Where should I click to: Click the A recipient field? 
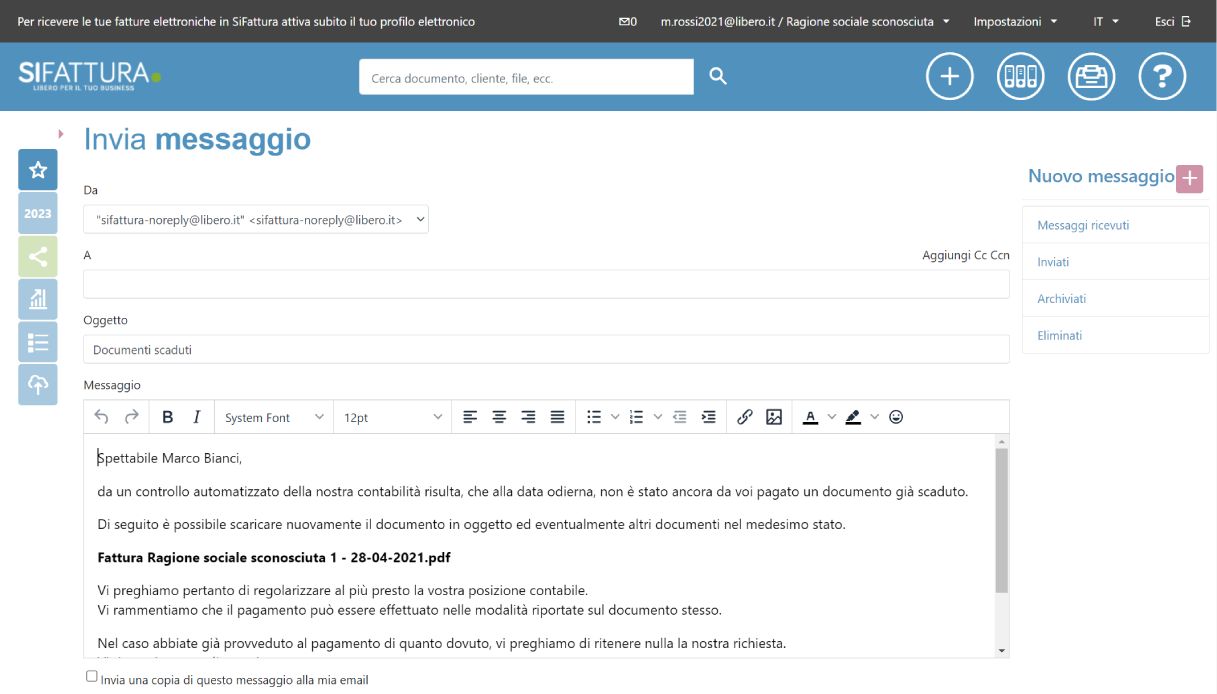pyautogui.click(x=546, y=284)
